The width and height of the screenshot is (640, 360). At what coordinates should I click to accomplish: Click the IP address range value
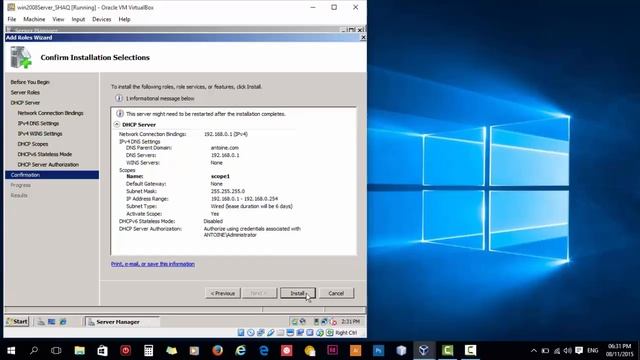click(x=244, y=199)
